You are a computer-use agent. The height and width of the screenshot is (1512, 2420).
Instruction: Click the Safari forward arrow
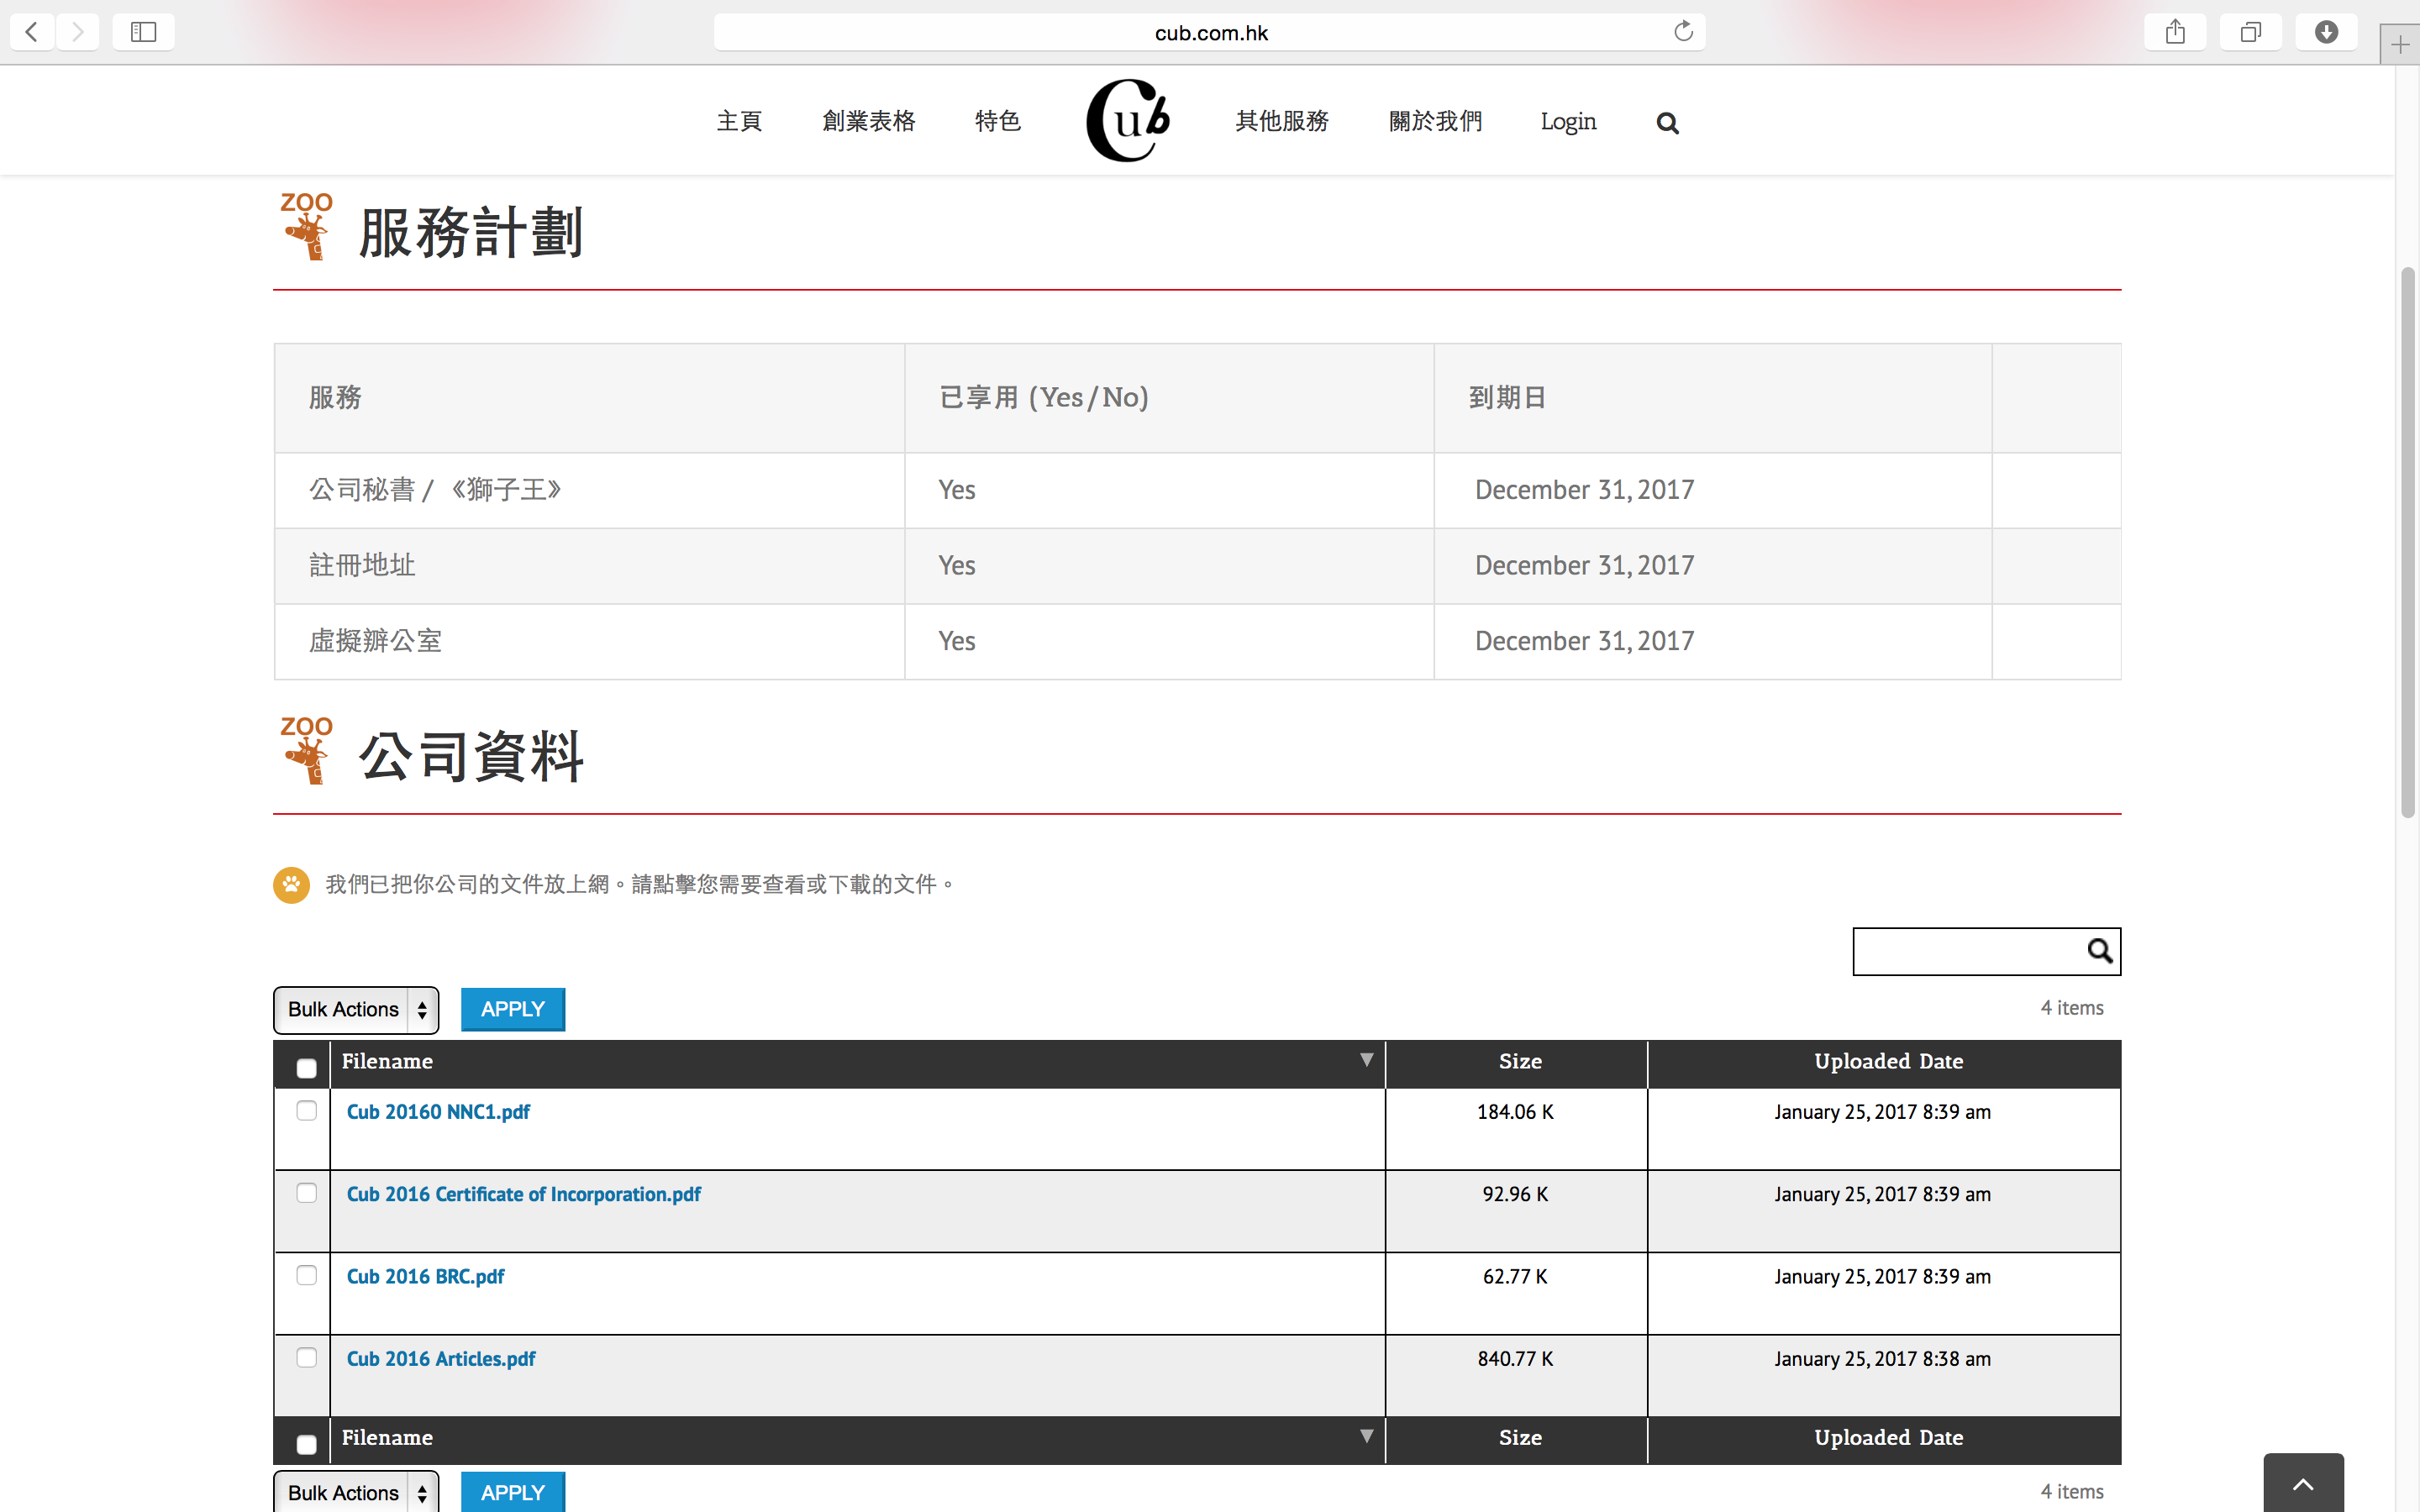tap(77, 32)
